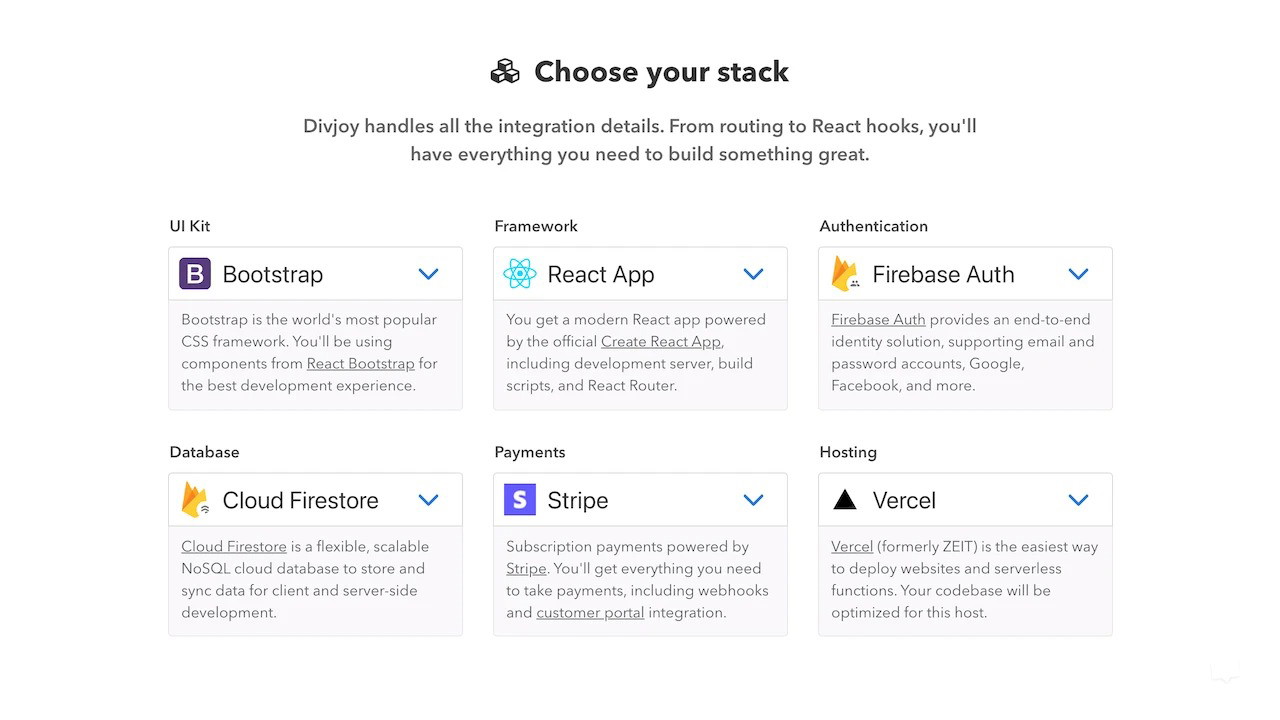Open the Hosting dropdown chevron
The width and height of the screenshot is (1280, 720).
click(x=1078, y=500)
